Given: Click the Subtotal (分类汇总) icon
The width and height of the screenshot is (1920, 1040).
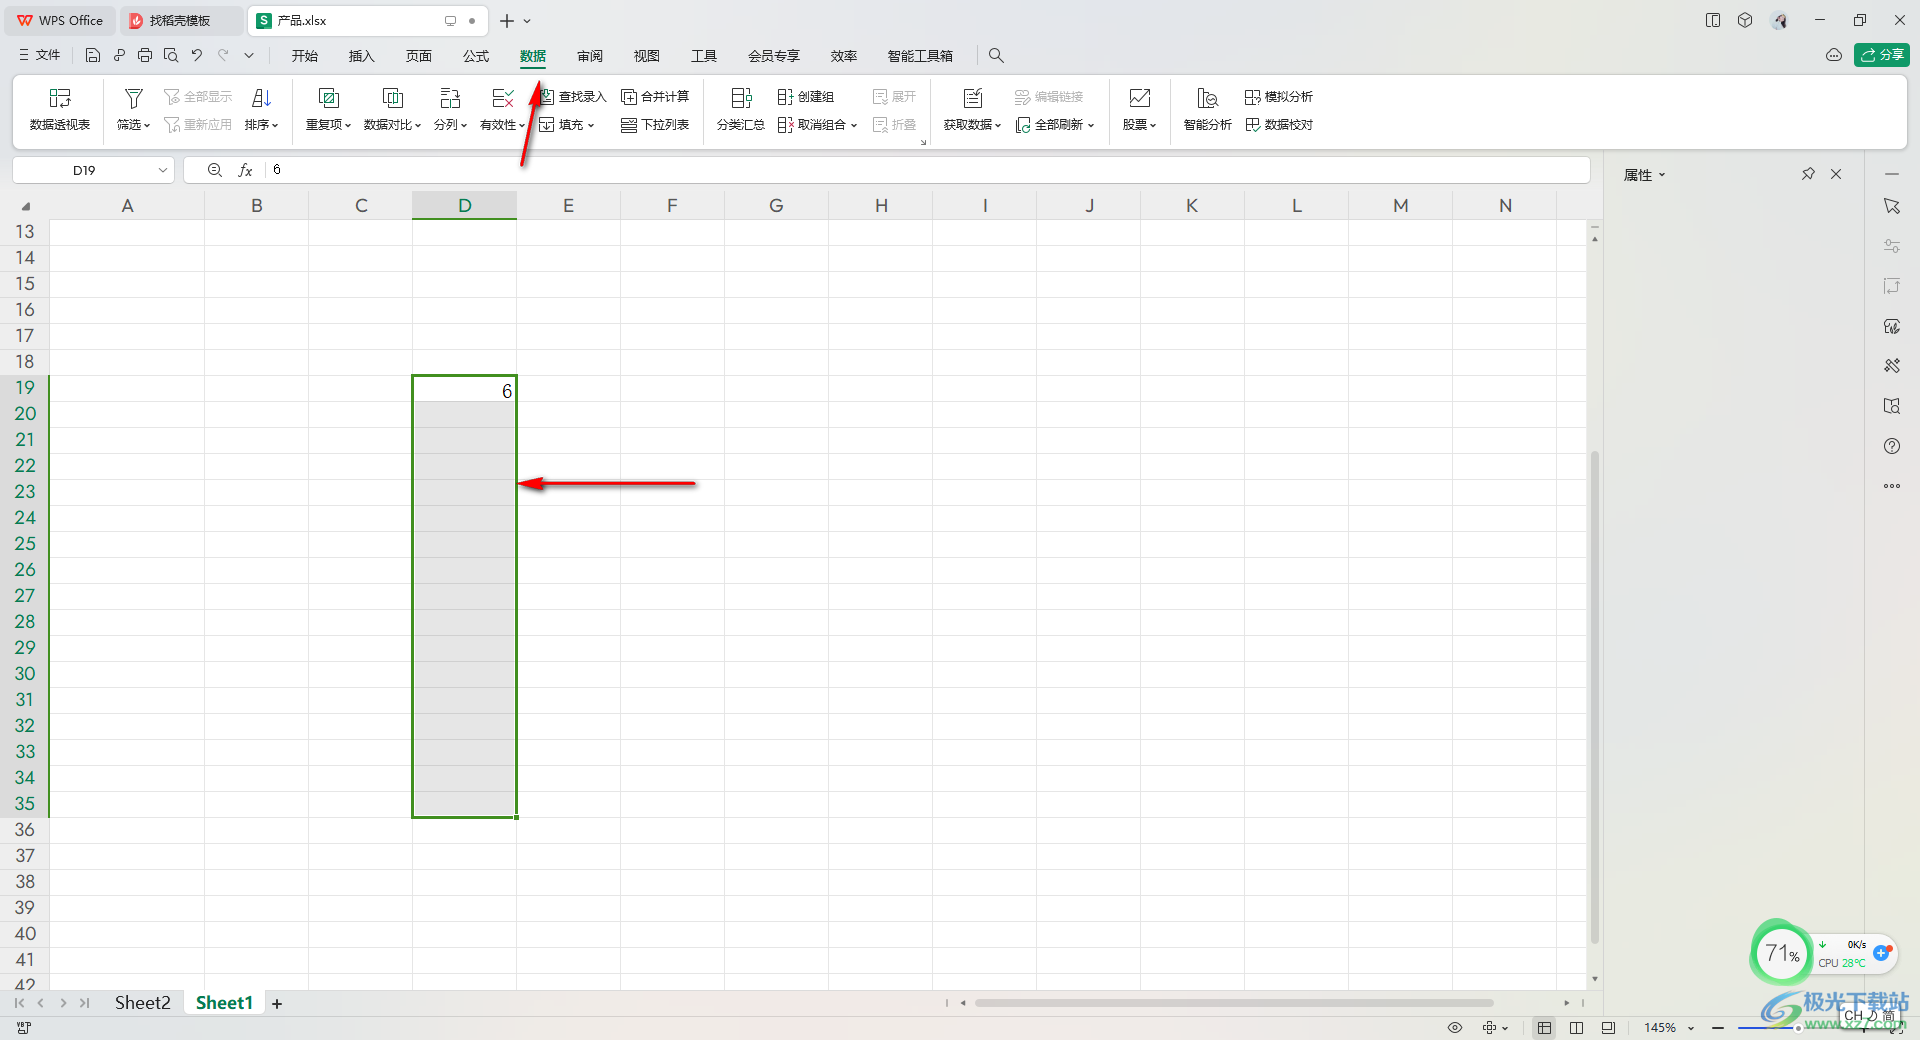Looking at the screenshot, I should (741, 98).
